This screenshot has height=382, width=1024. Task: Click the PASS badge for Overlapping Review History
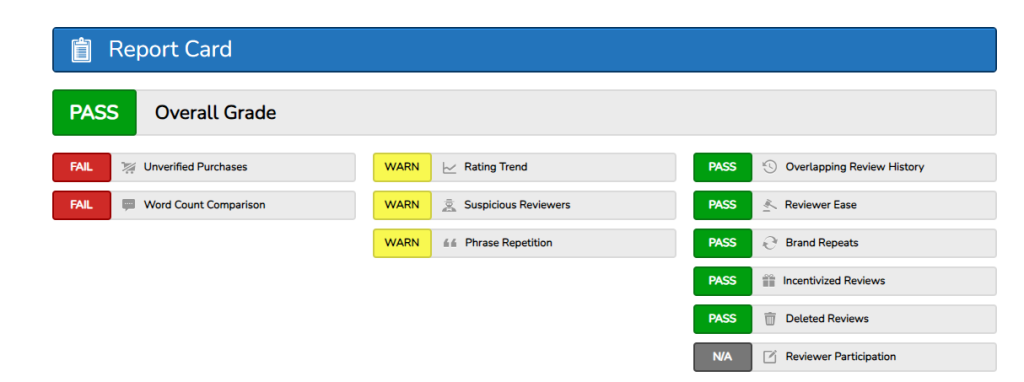click(x=723, y=167)
